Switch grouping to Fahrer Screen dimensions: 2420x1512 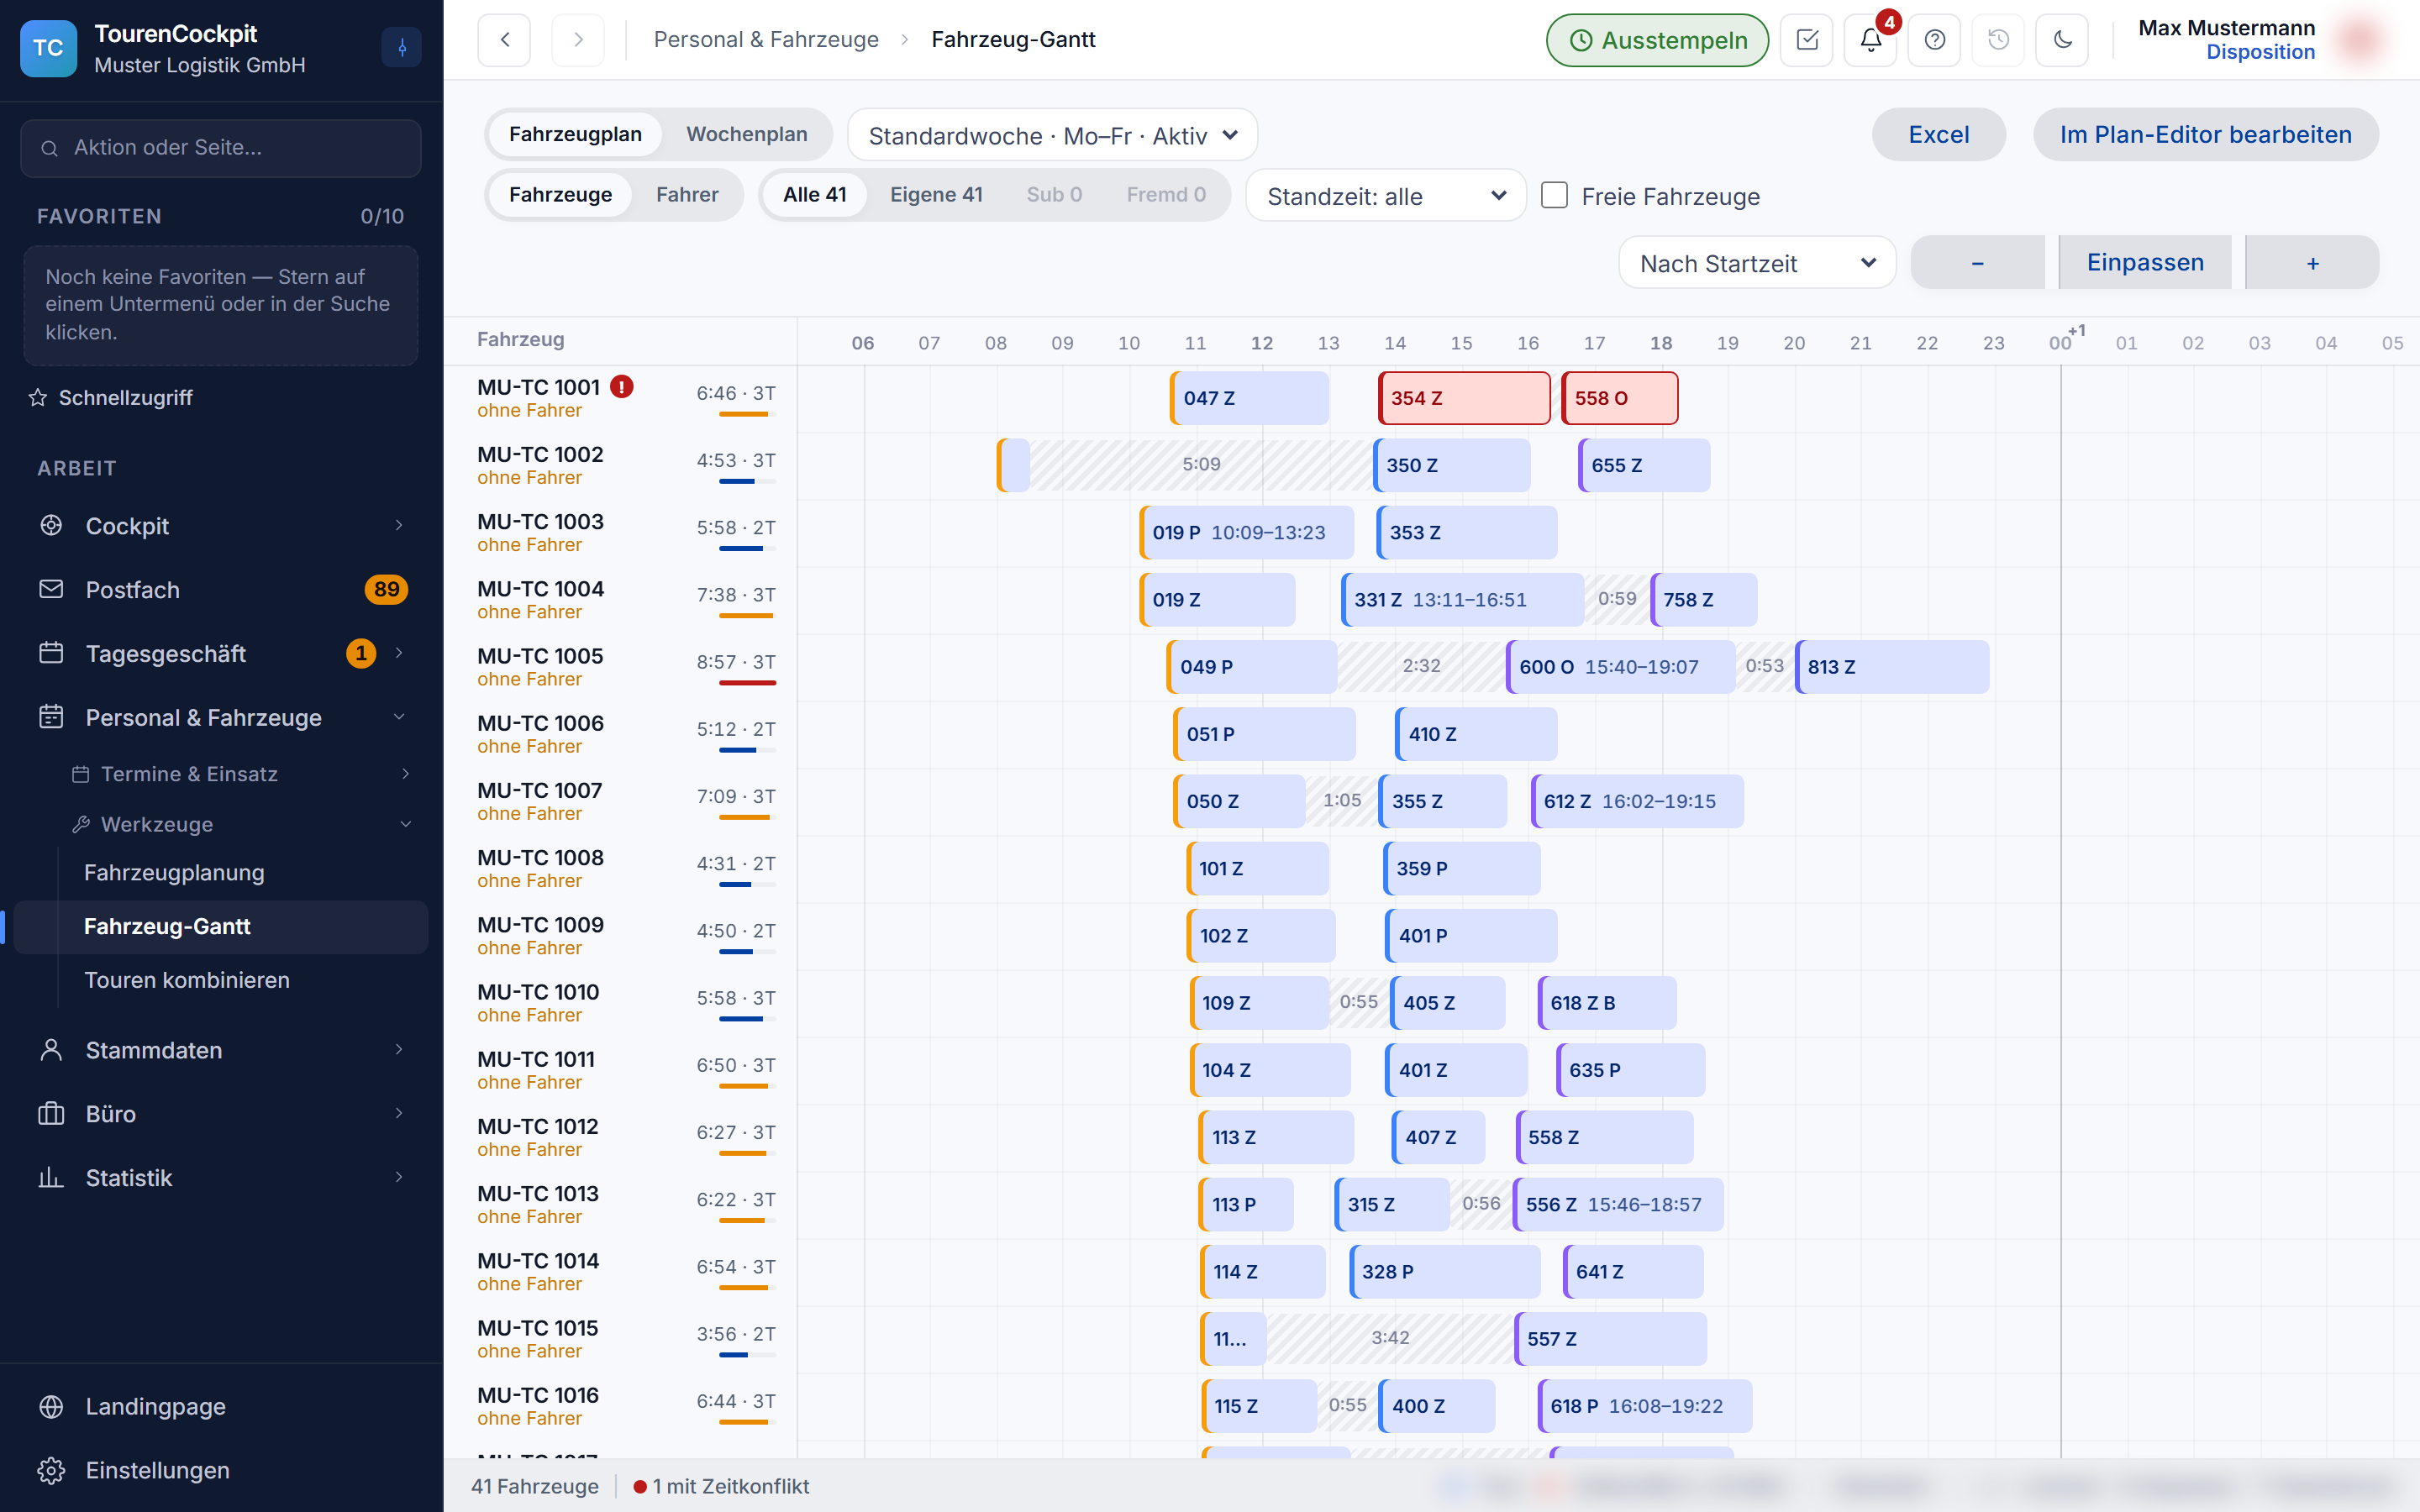tap(687, 194)
